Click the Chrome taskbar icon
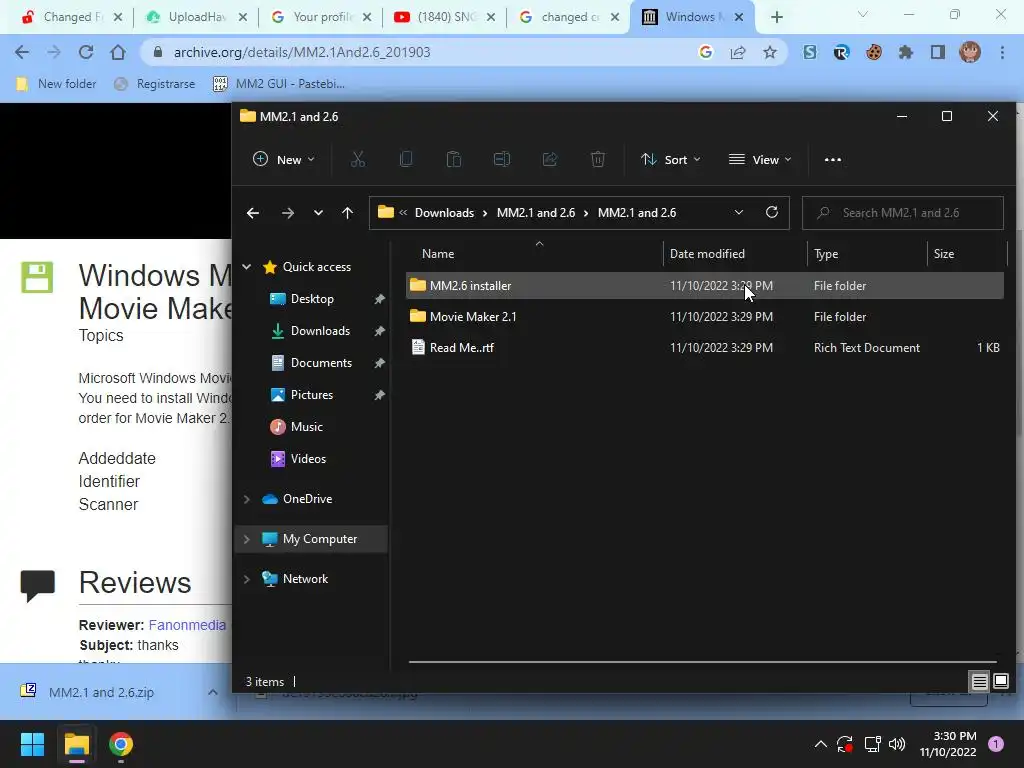Image resolution: width=1024 pixels, height=768 pixels. pyautogui.click(x=121, y=744)
